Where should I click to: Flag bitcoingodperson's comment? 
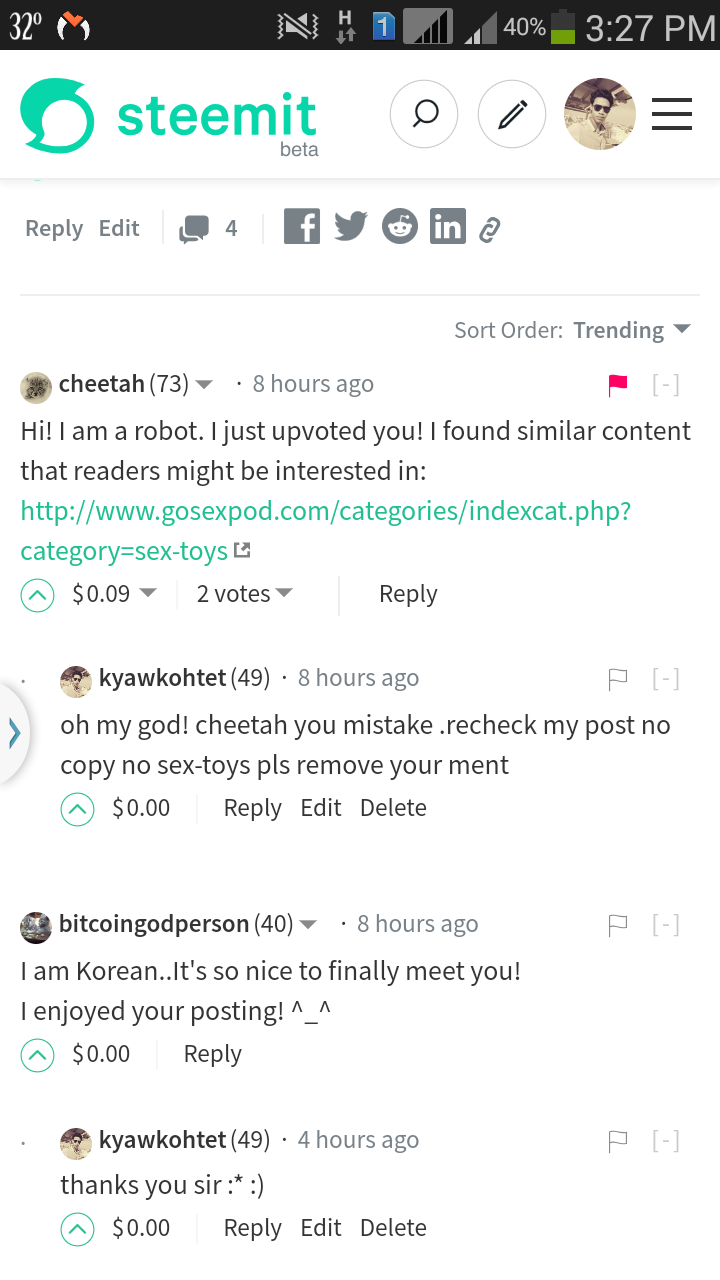pyautogui.click(x=618, y=926)
